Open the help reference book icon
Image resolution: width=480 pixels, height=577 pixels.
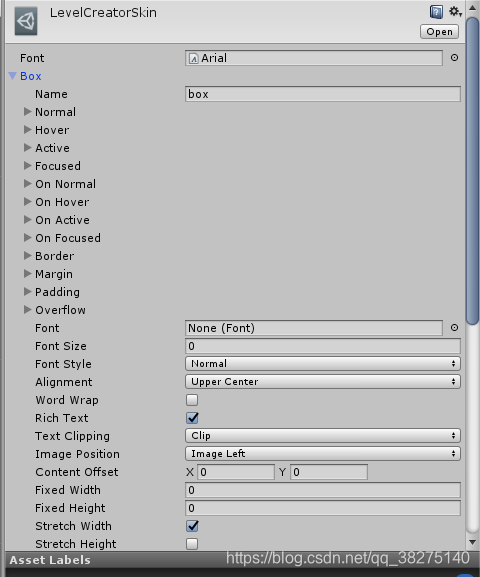(x=436, y=12)
